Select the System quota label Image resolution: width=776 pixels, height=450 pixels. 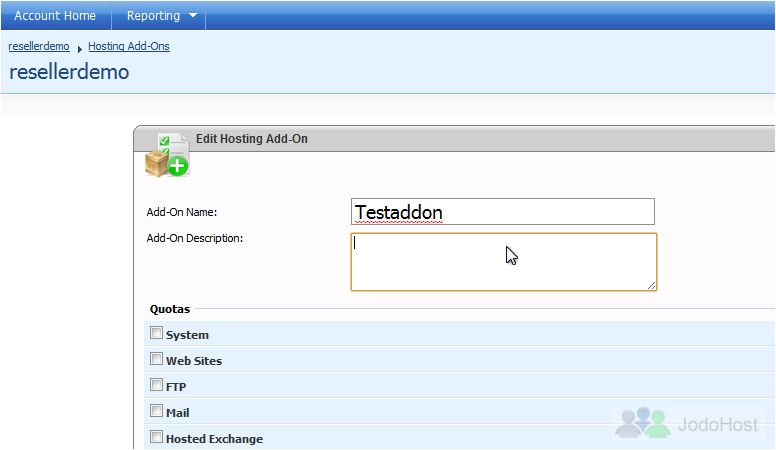[187, 335]
